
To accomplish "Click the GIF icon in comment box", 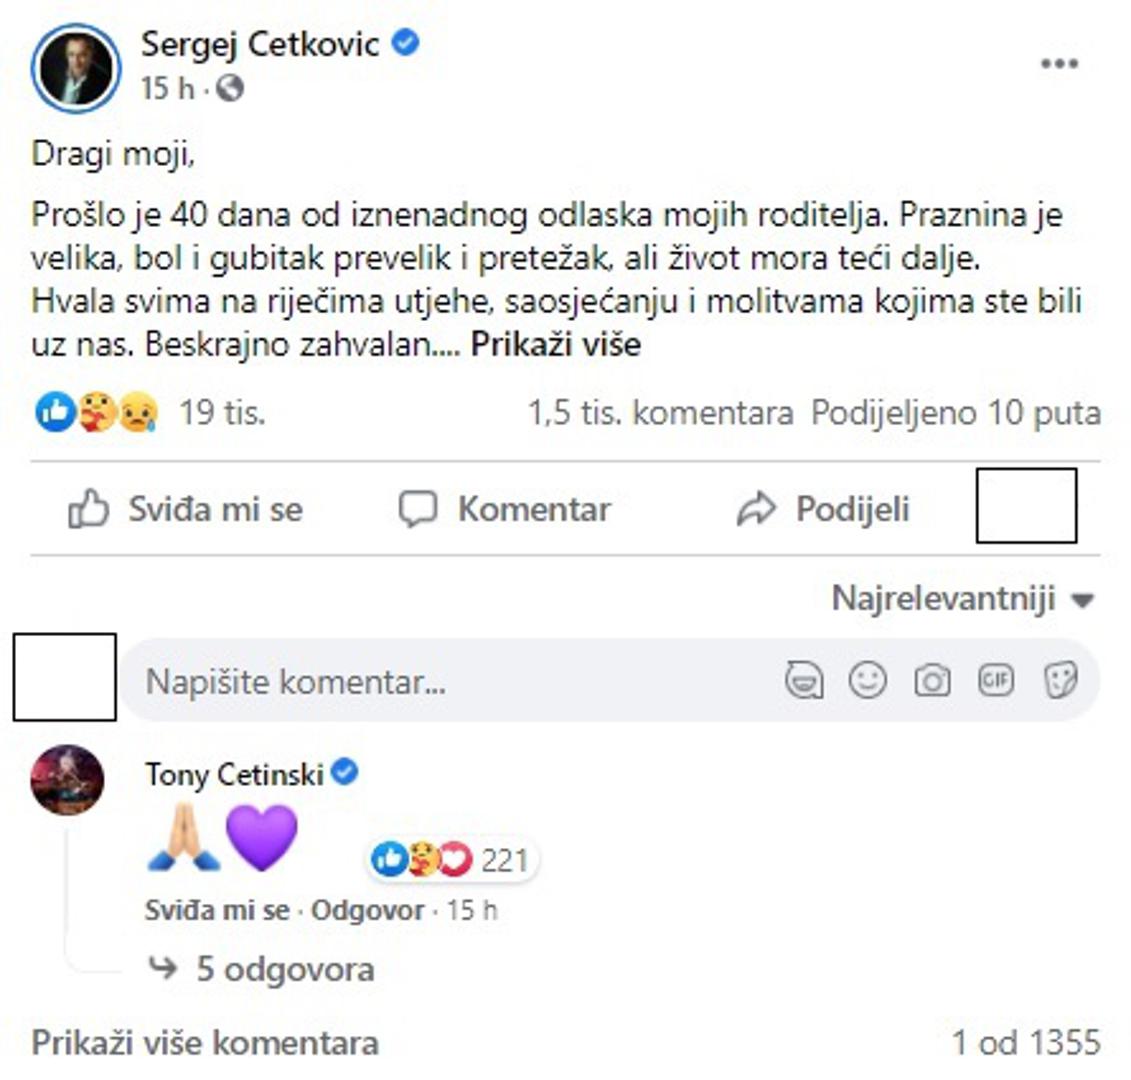I will (996, 681).
